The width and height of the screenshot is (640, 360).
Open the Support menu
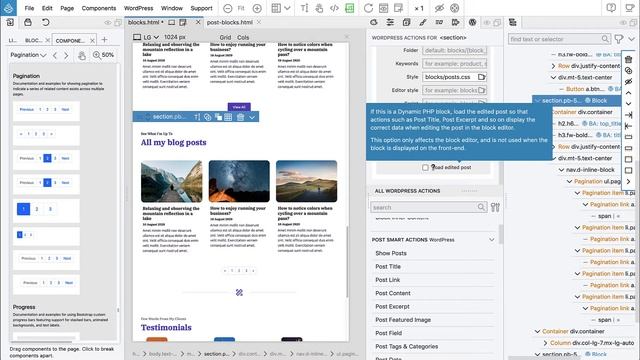pos(201,8)
